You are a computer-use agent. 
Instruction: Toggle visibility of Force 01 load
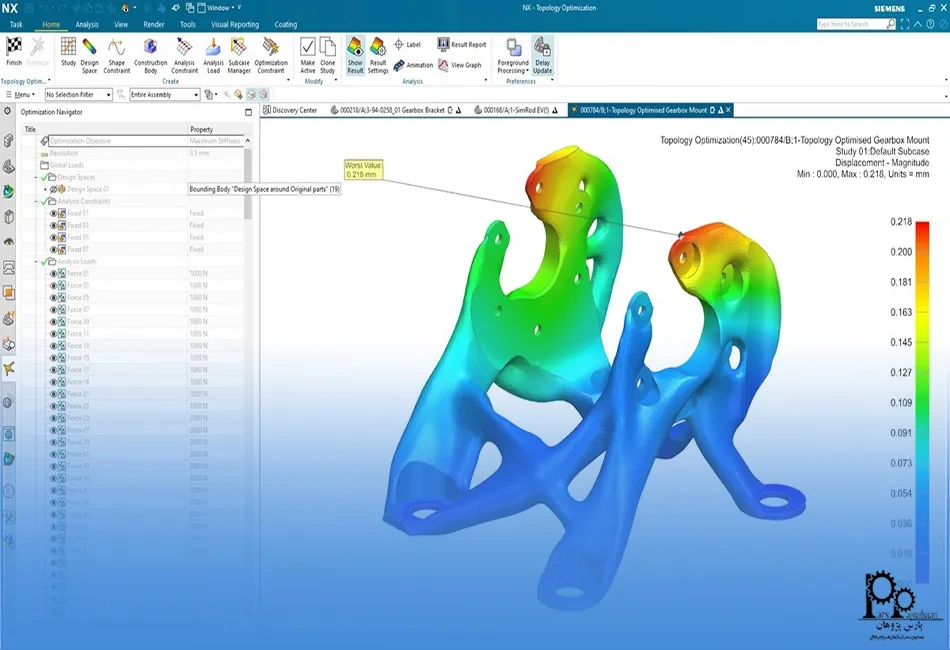pyautogui.click(x=53, y=274)
